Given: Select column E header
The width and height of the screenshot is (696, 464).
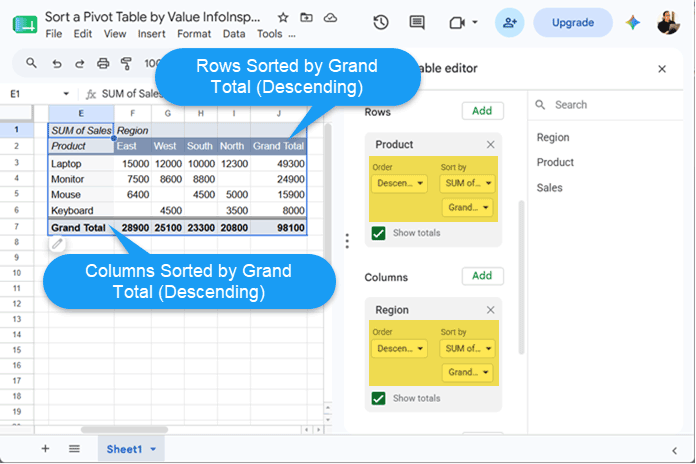Looking at the screenshot, I should pyautogui.click(x=81, y=113).
